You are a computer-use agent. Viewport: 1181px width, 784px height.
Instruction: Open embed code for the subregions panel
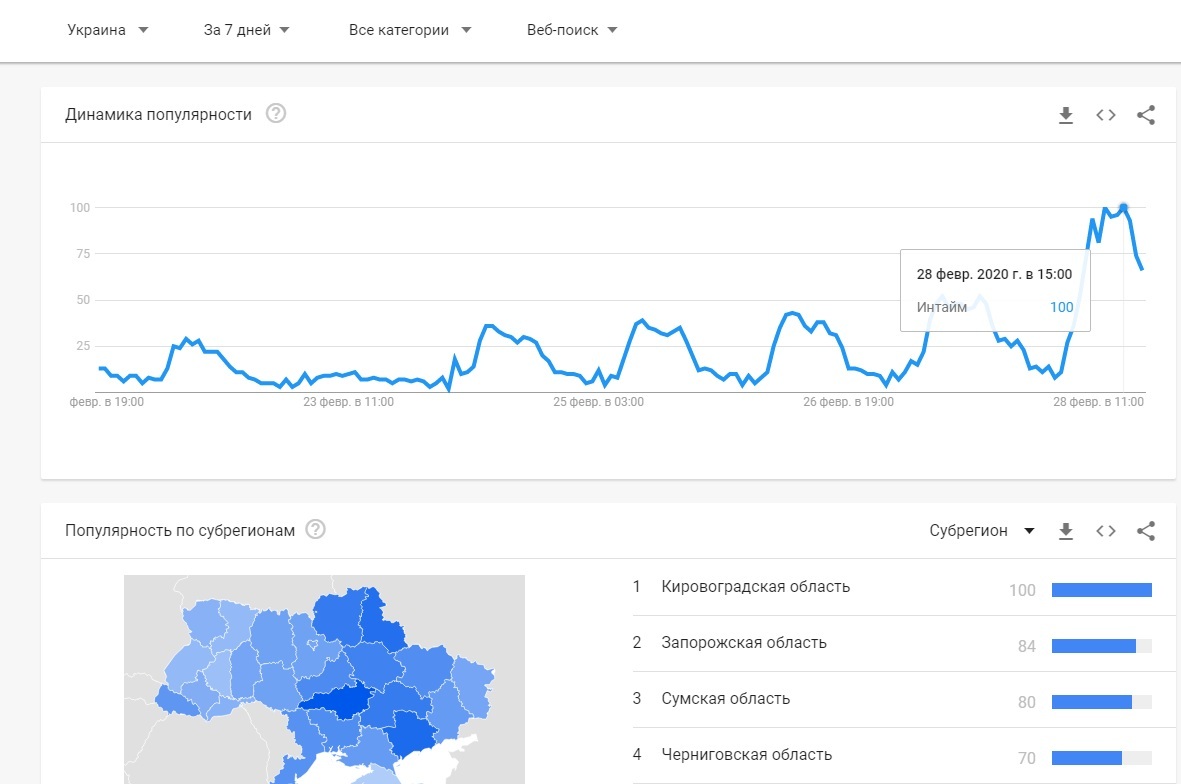click(x=1105, y=530)
